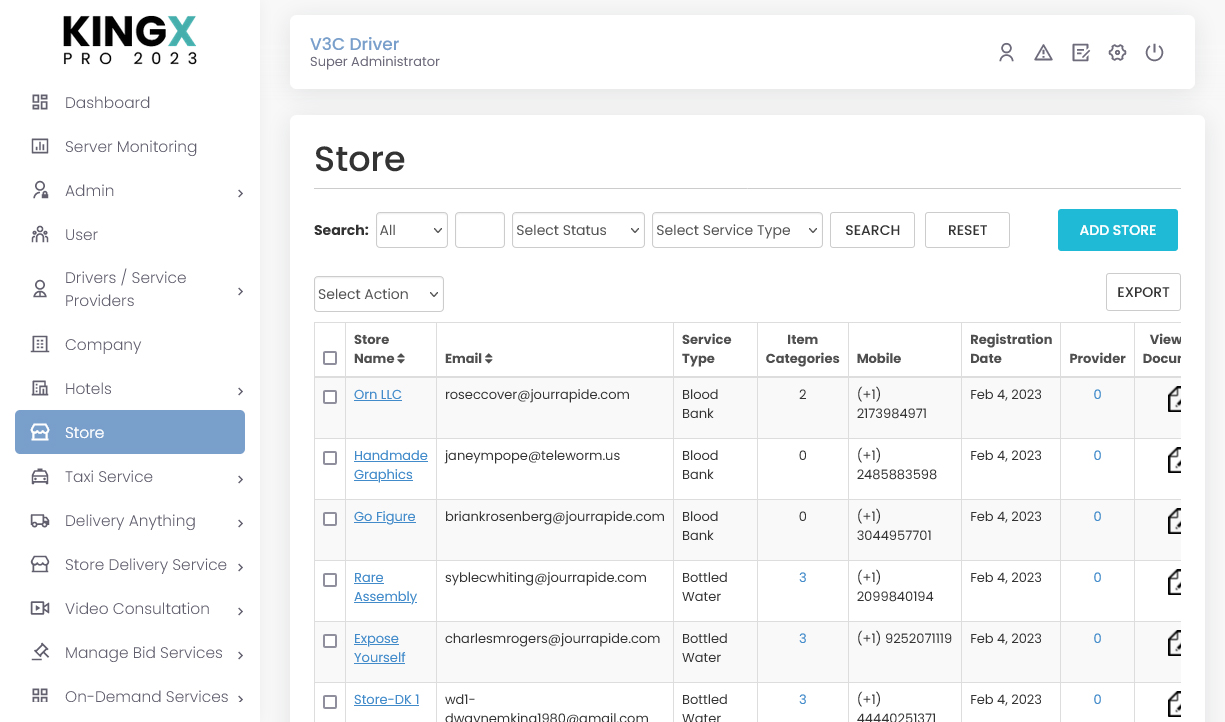
Task: Open the document icon for Handmade Graphics
Action: 1174,460
